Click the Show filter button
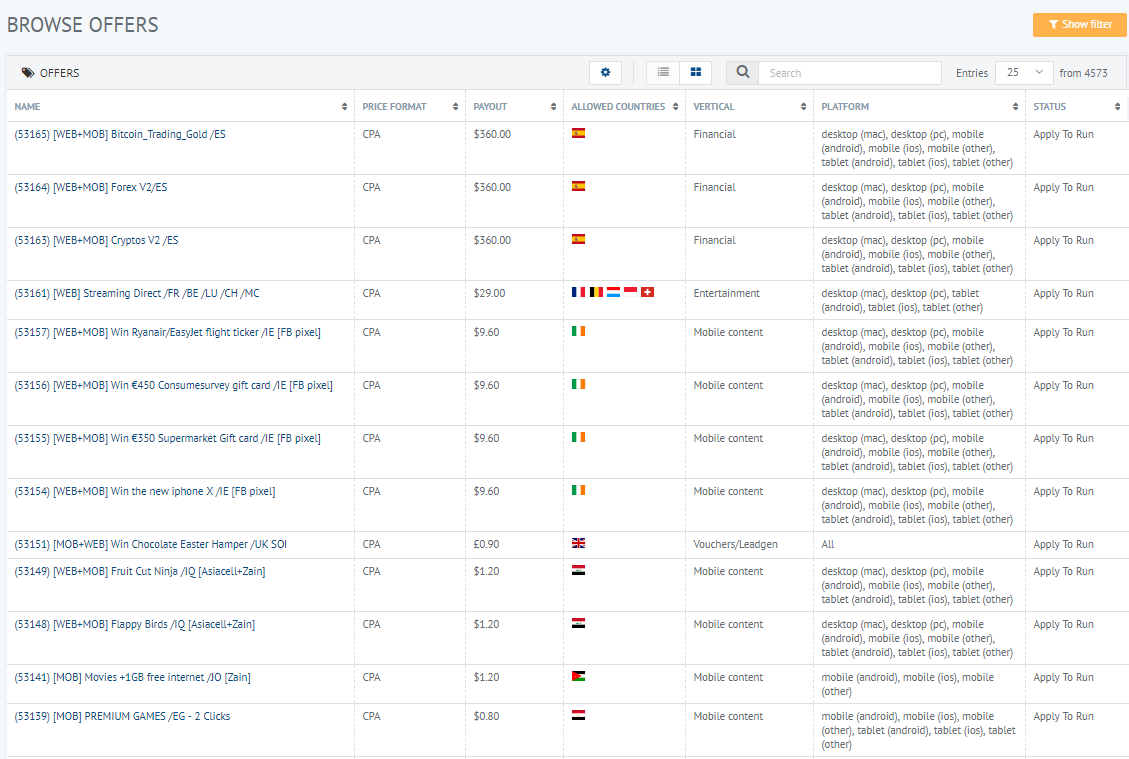 point(1079,25)
